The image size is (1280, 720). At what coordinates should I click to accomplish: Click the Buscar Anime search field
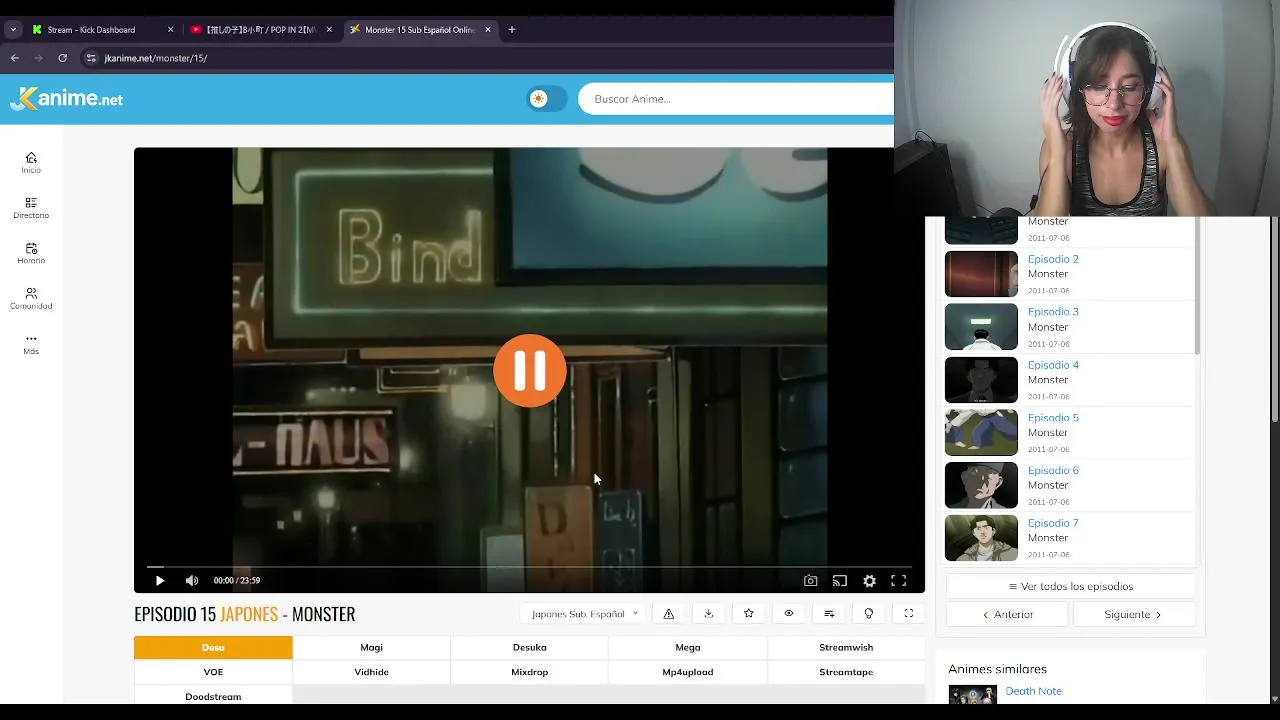click(x=738, y=99)
